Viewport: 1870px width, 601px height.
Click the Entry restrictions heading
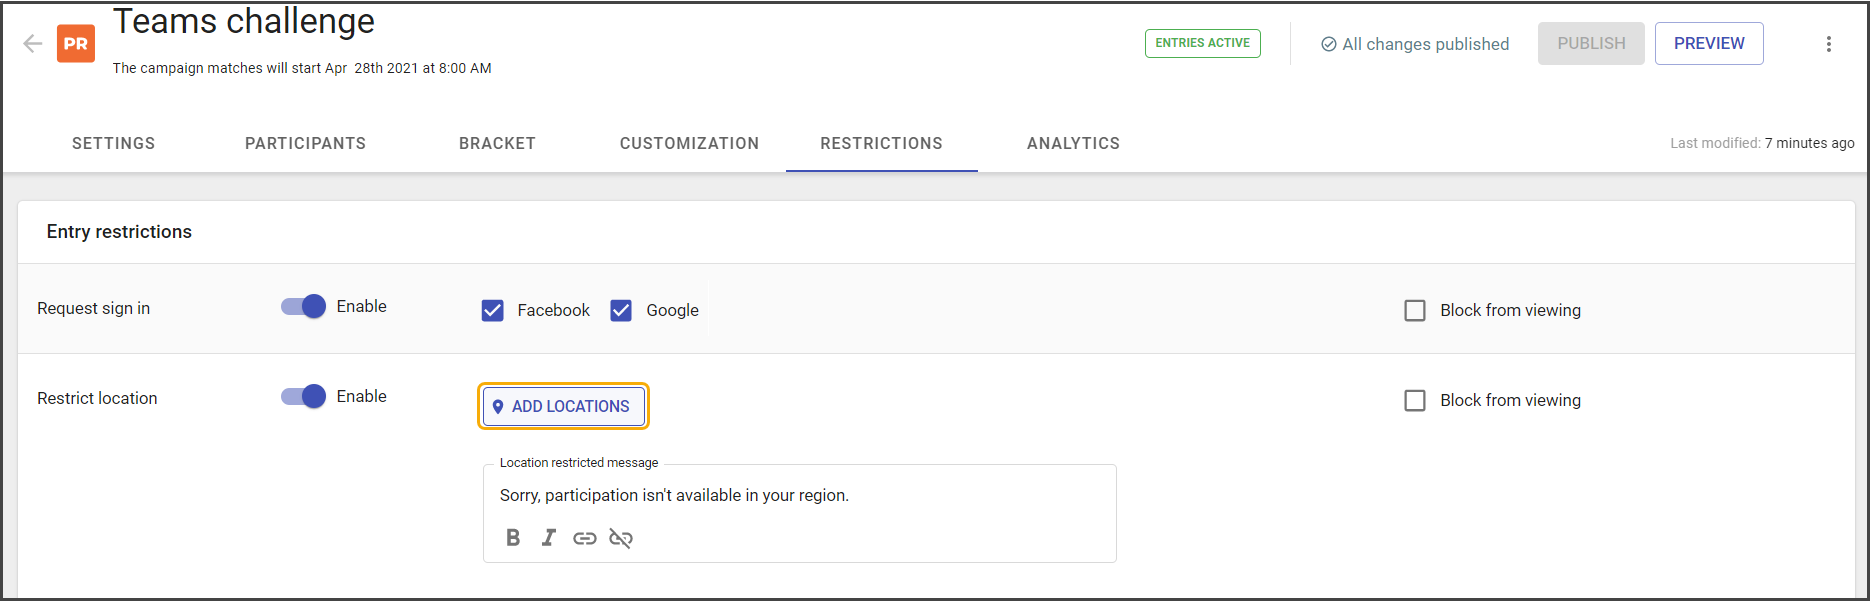119,231
